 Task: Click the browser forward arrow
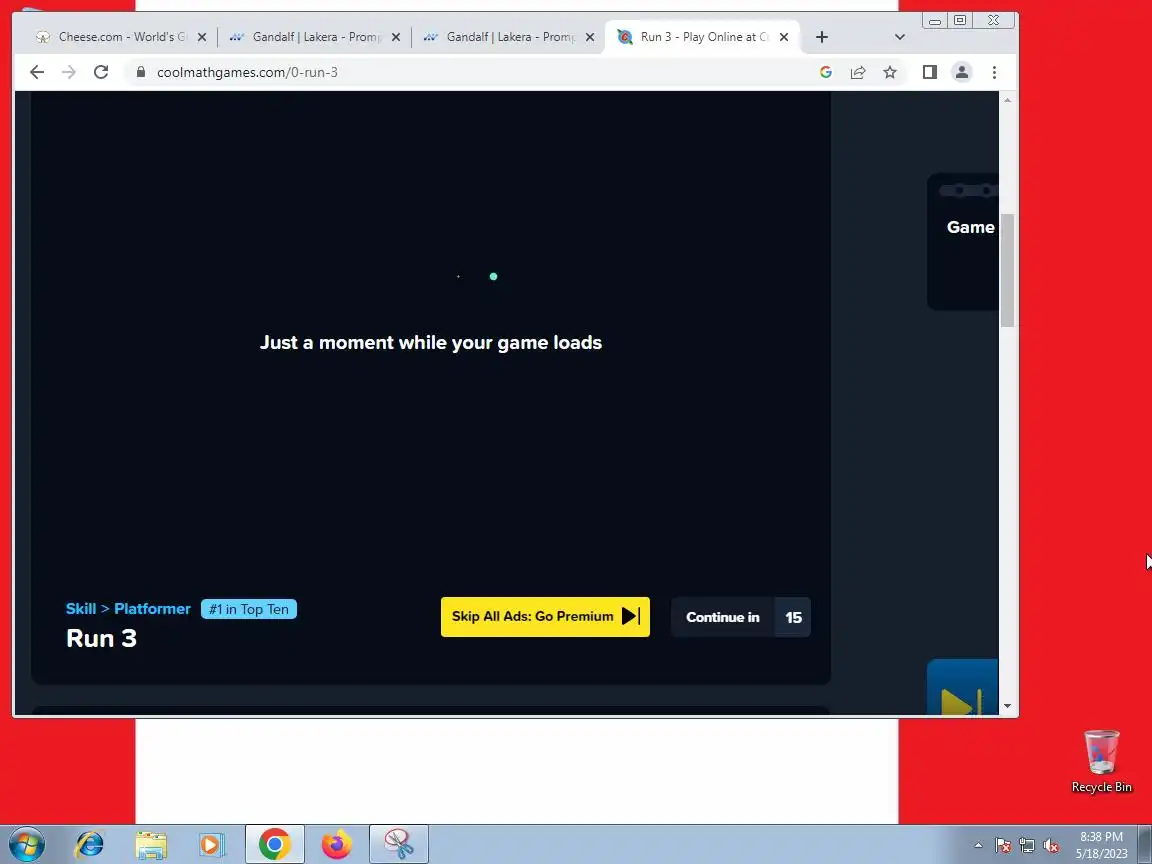(x=69, y=72)
